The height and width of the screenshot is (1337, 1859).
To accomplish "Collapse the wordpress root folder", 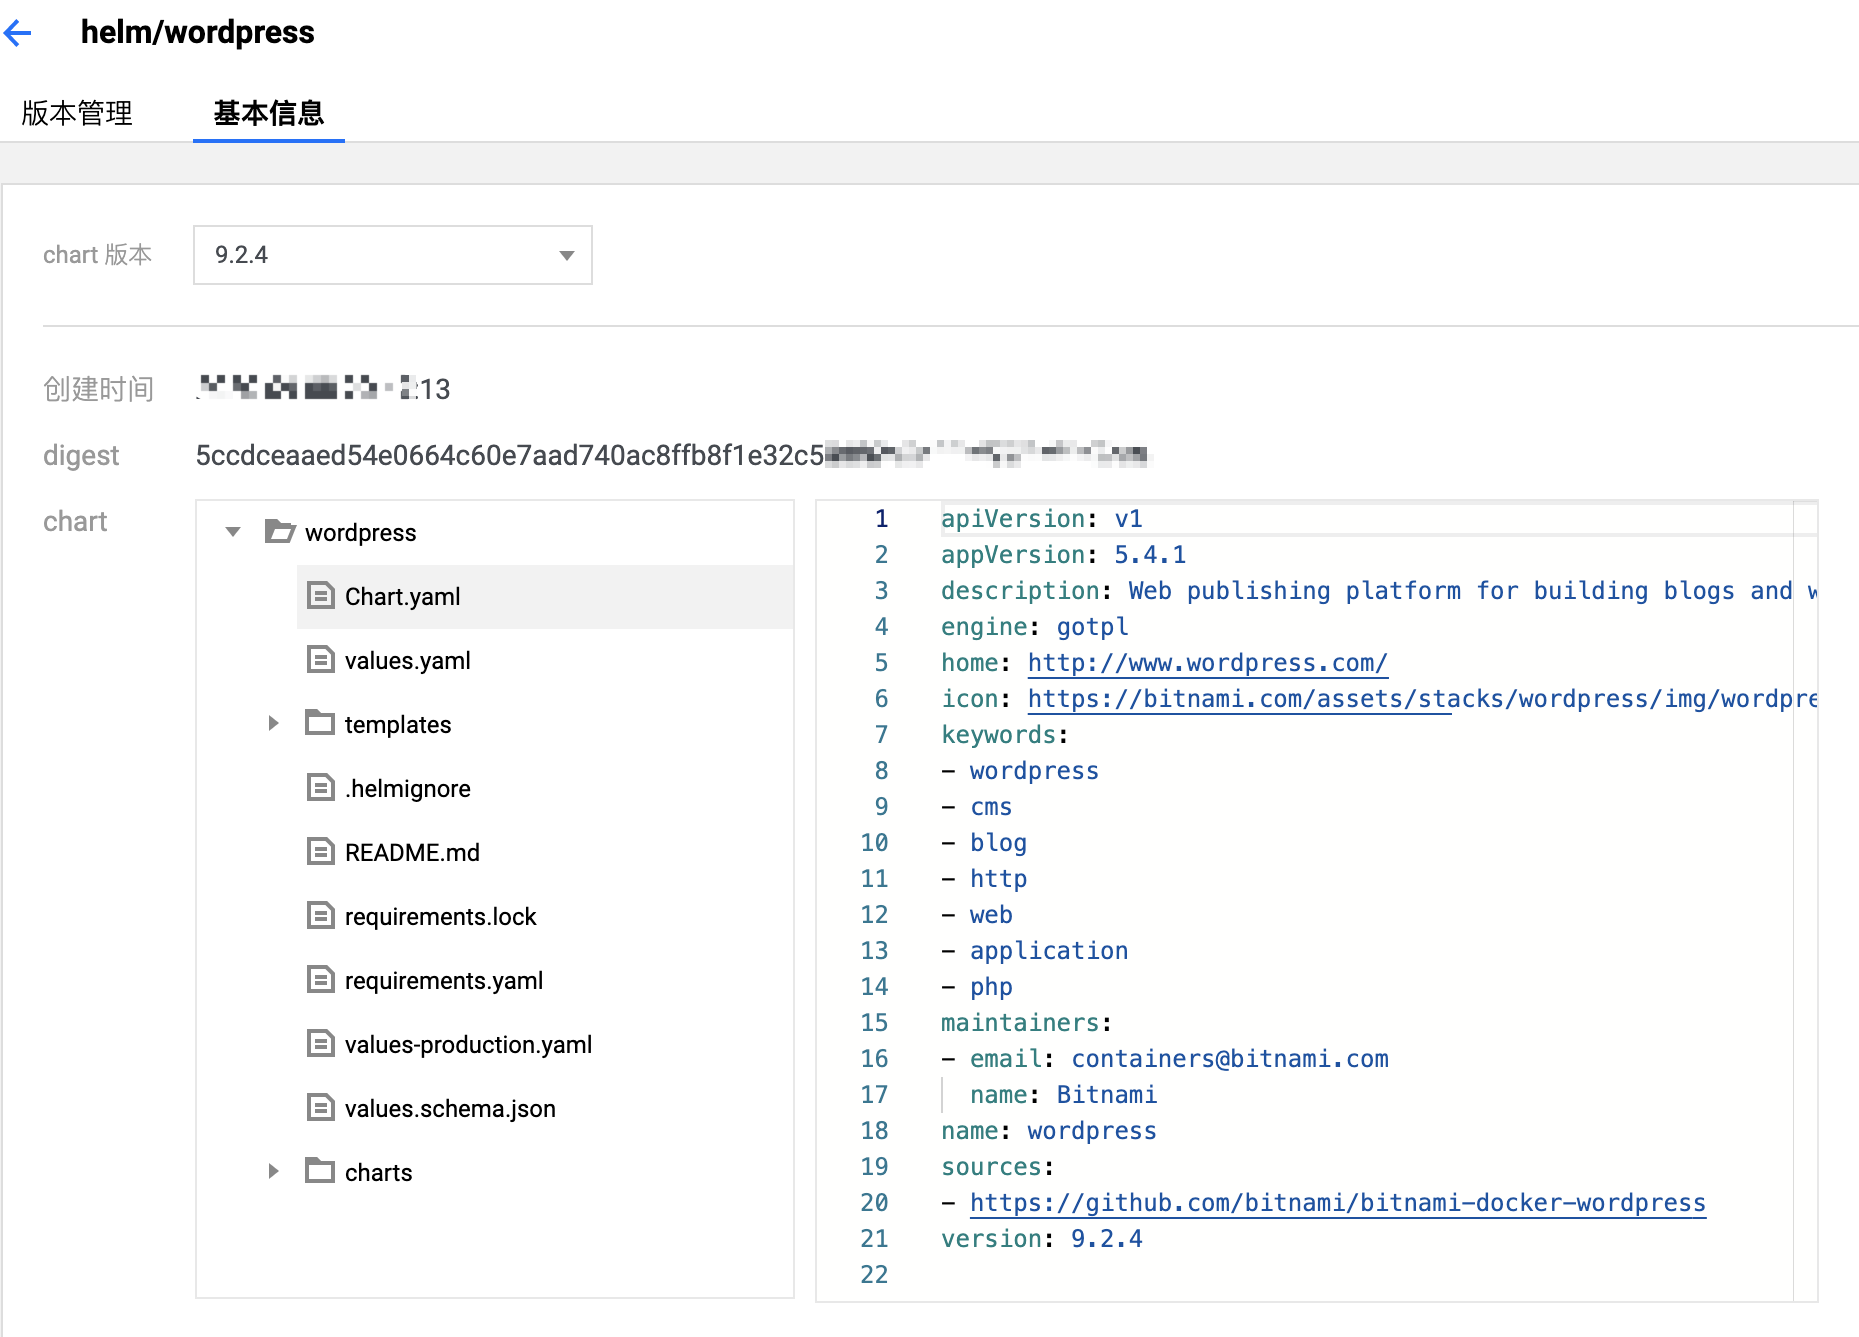I will click(x=233, y=532).
